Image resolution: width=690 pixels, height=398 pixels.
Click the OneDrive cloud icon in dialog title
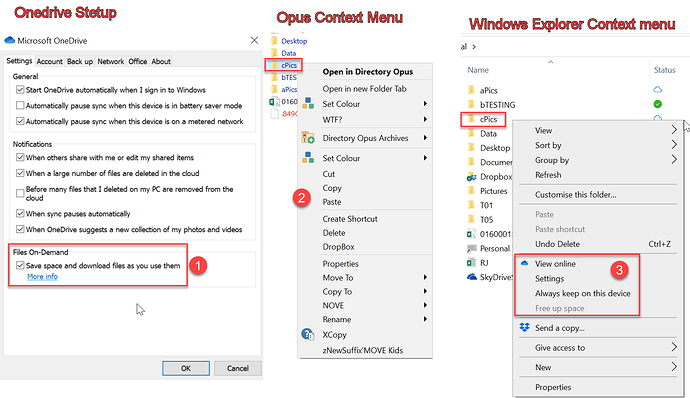click(10, 41)
